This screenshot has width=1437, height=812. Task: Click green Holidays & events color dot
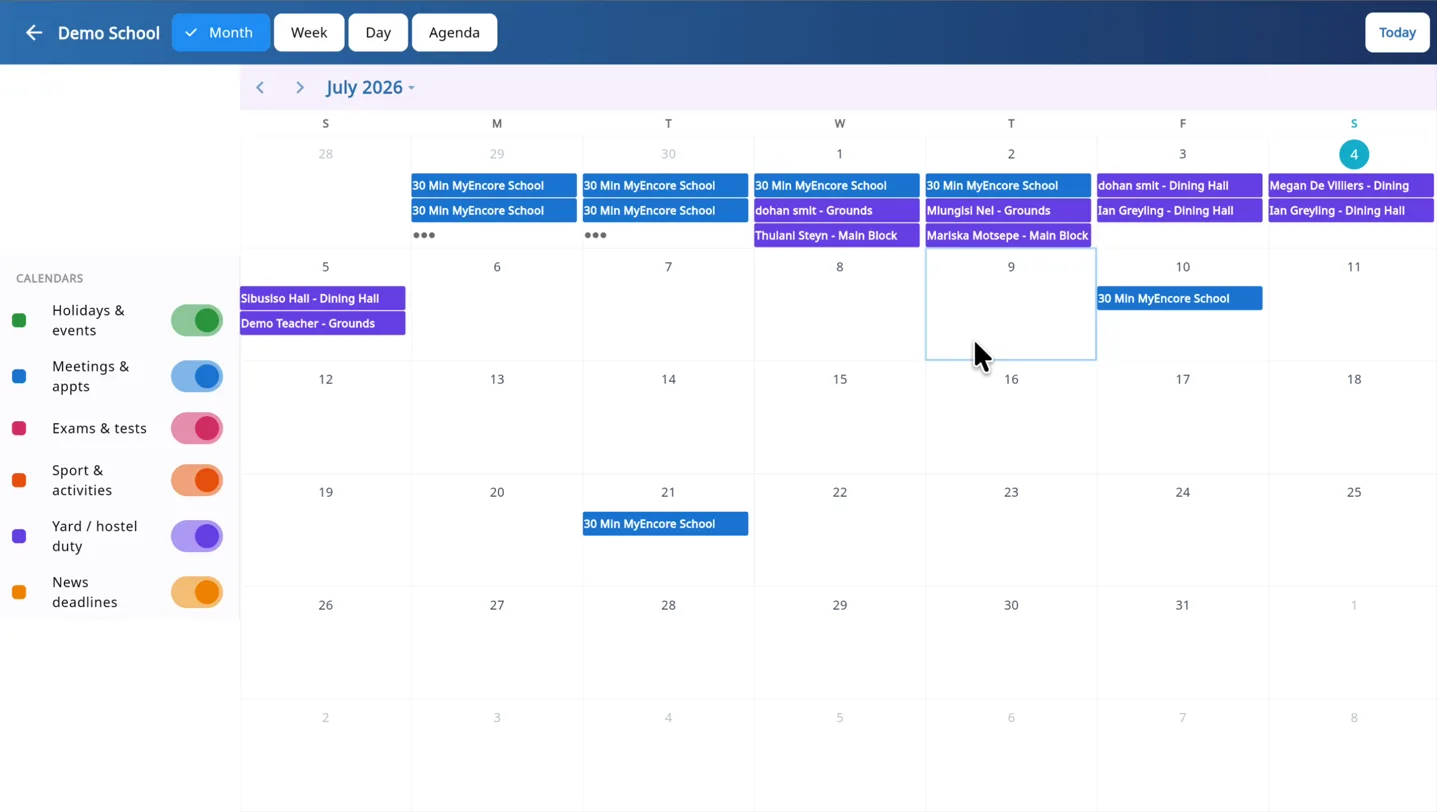point(19,321)
